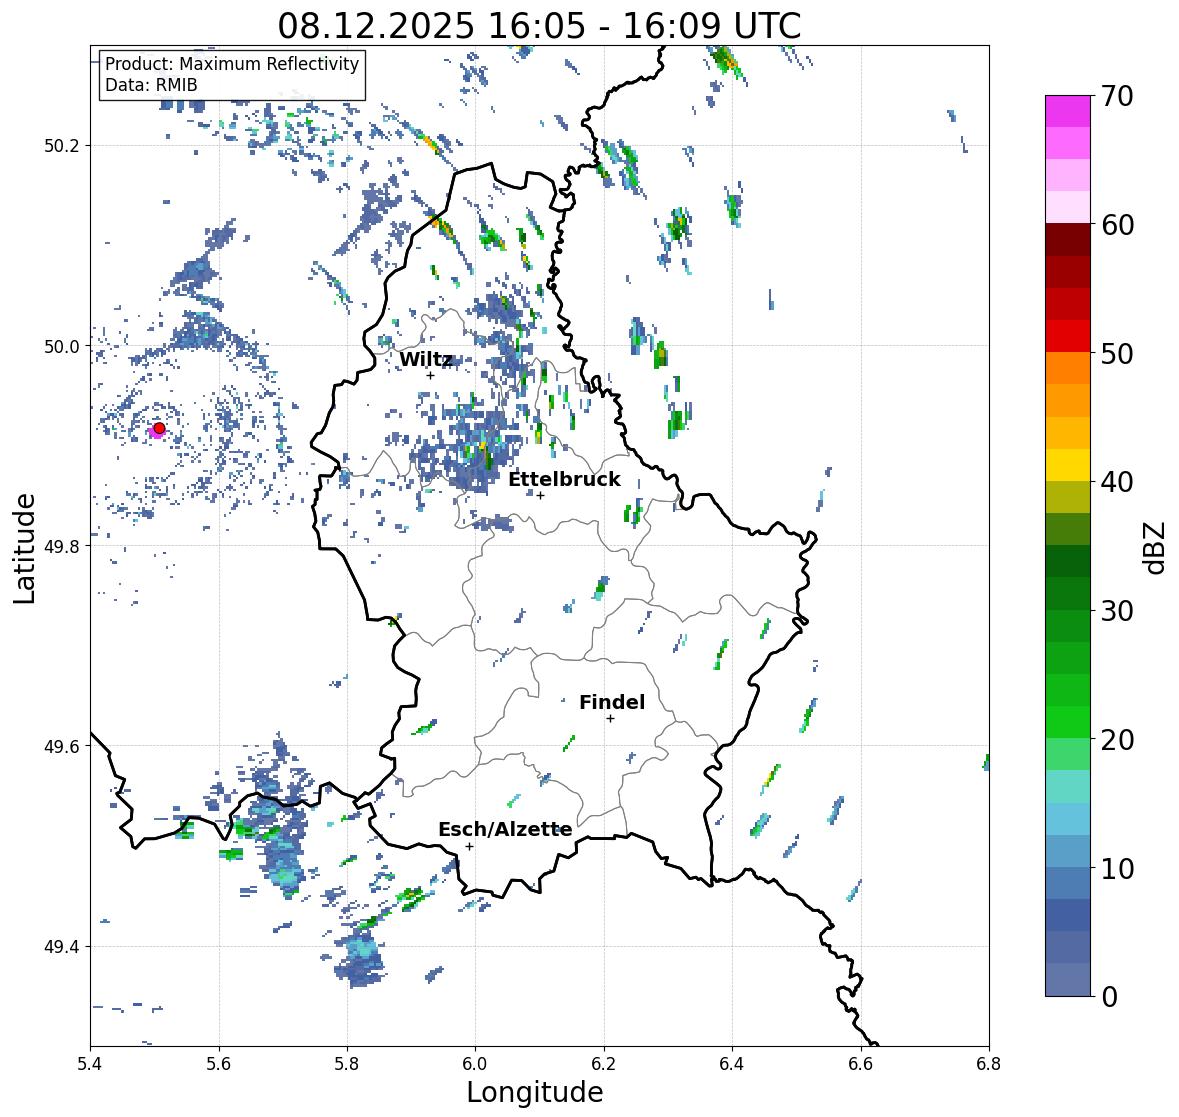Click the Esch/Alzette city label

coord(505,829)
